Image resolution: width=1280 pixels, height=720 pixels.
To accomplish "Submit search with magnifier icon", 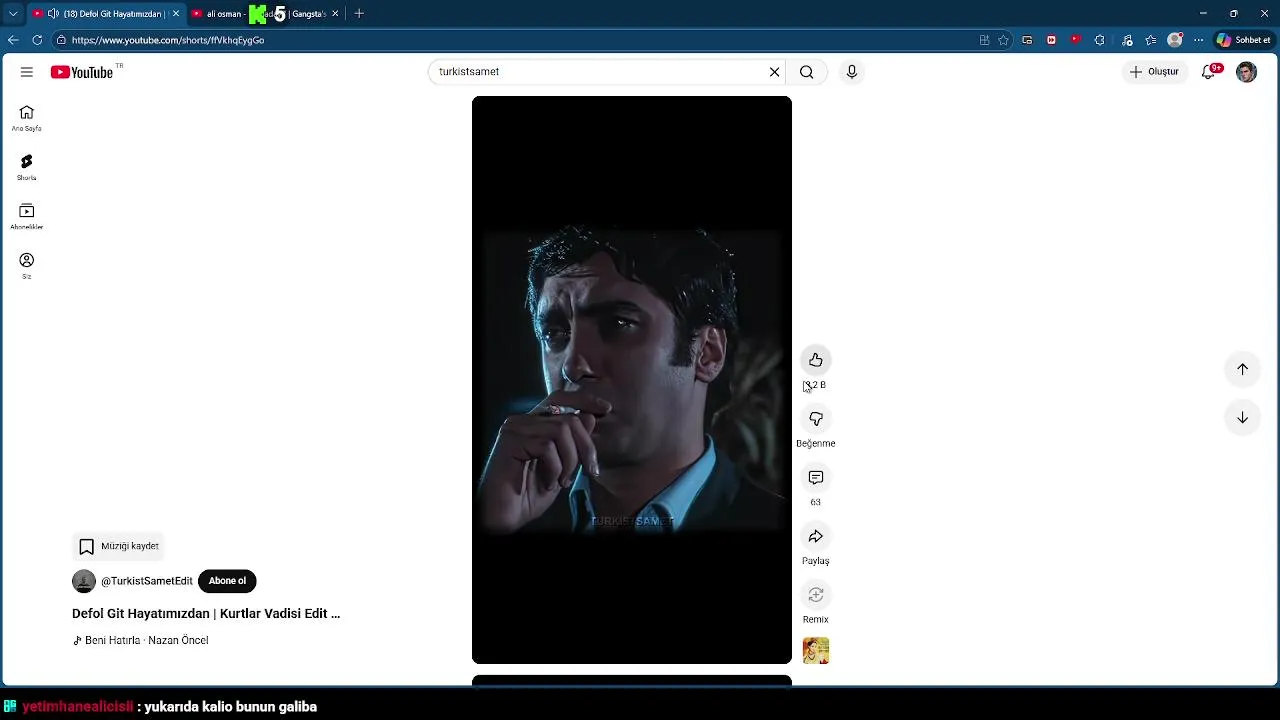I will [806, 72].
